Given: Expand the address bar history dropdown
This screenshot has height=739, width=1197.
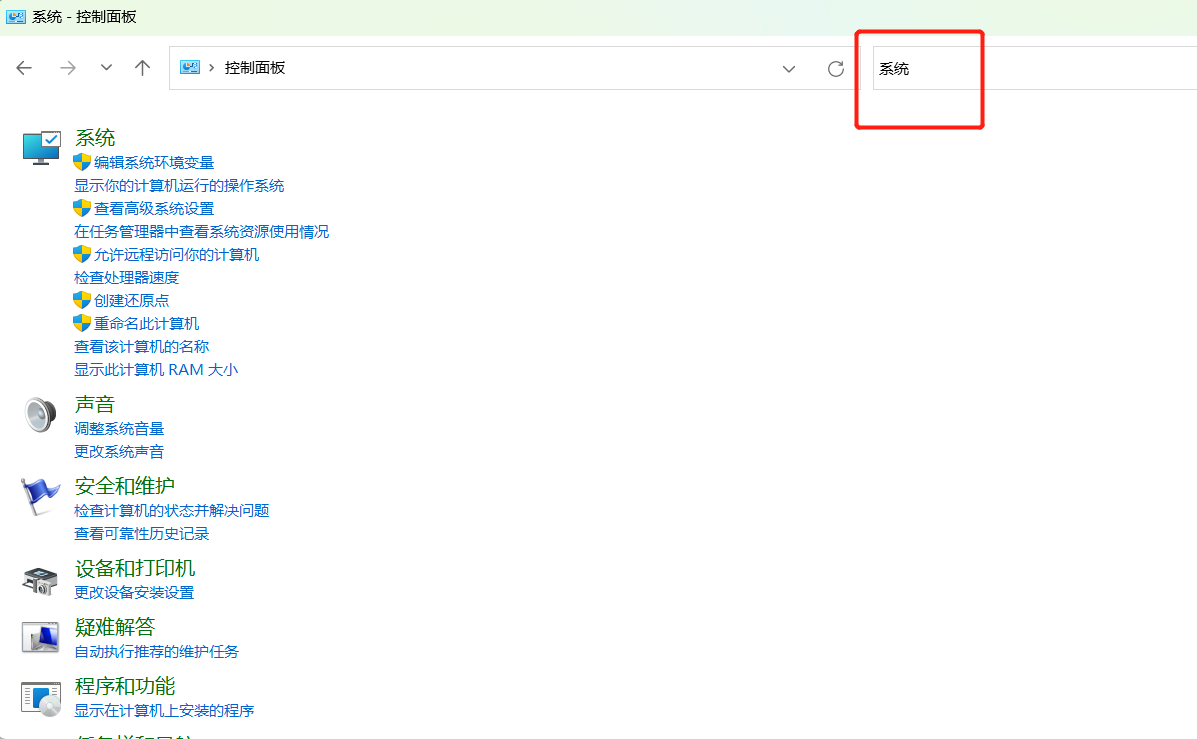Looking at the screenshot, I should 789,68.
